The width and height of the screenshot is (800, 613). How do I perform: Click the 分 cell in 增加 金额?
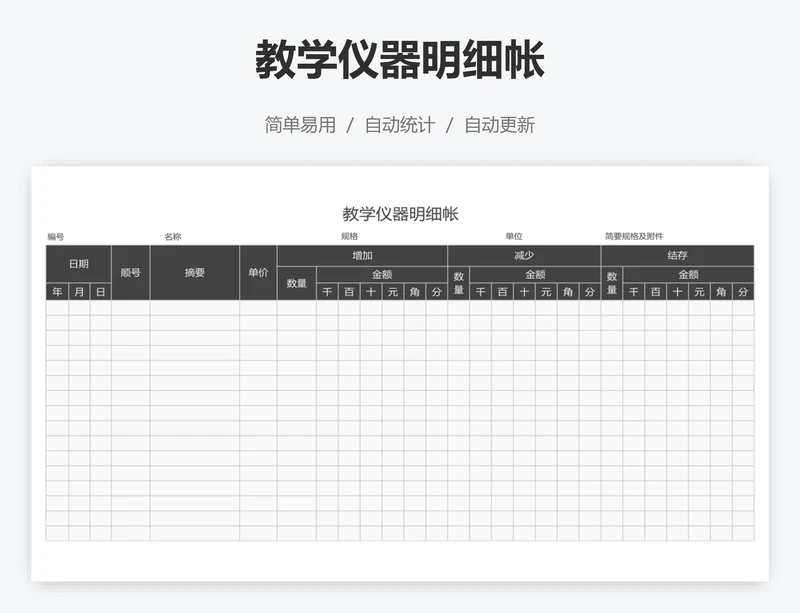437,291
